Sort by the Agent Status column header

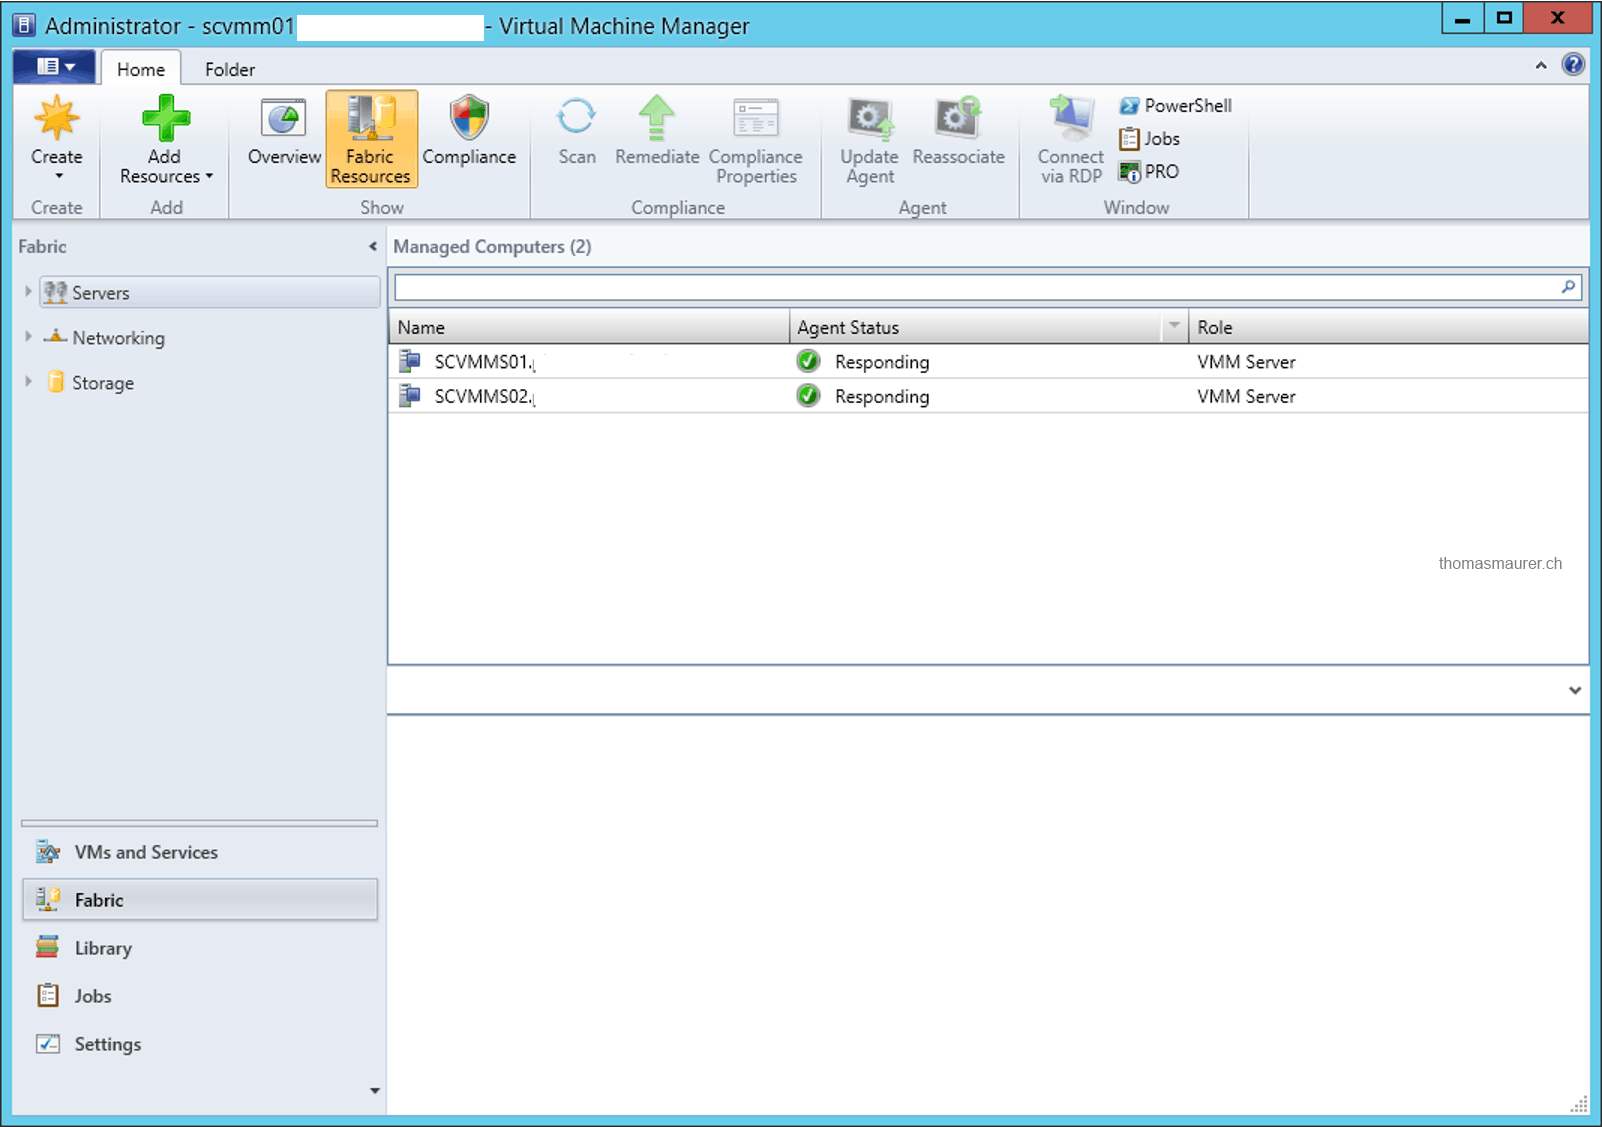click(x=976, y=327)
